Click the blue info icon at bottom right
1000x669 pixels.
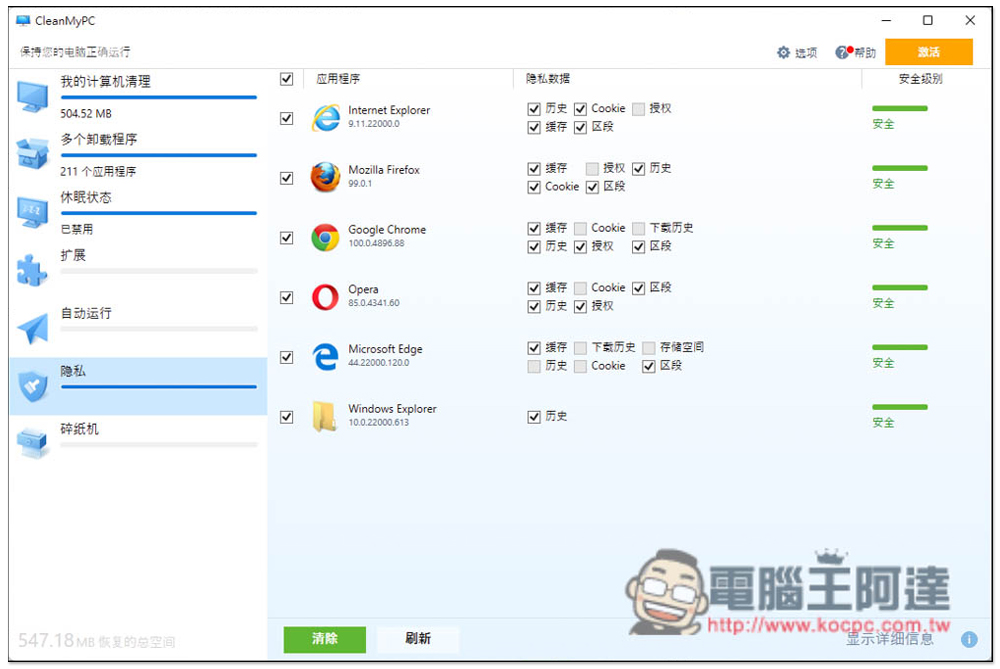click(x=968, y=639)
